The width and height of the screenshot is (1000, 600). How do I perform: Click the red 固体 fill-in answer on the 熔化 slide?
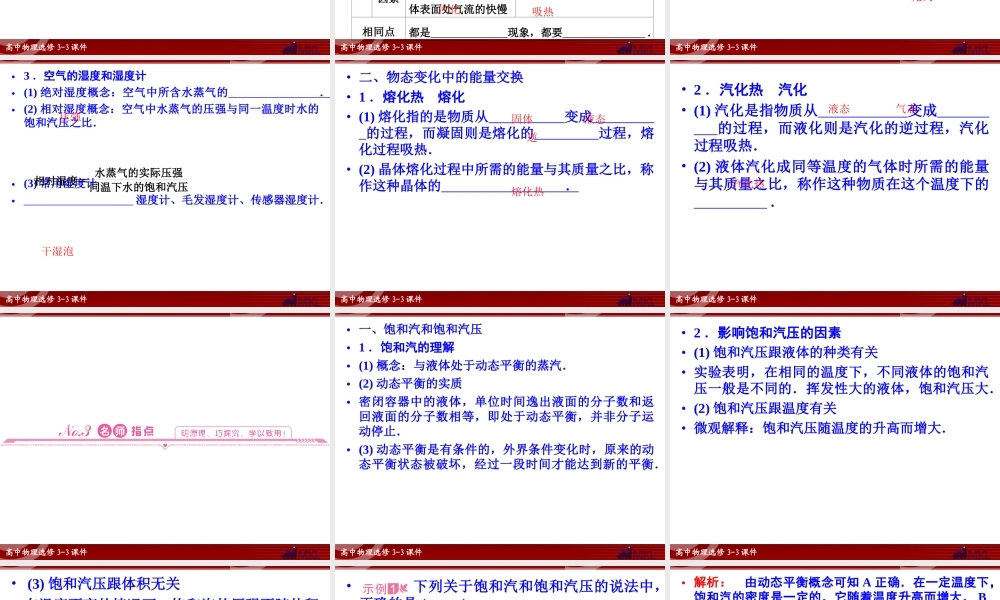click(x=521, y=118)
